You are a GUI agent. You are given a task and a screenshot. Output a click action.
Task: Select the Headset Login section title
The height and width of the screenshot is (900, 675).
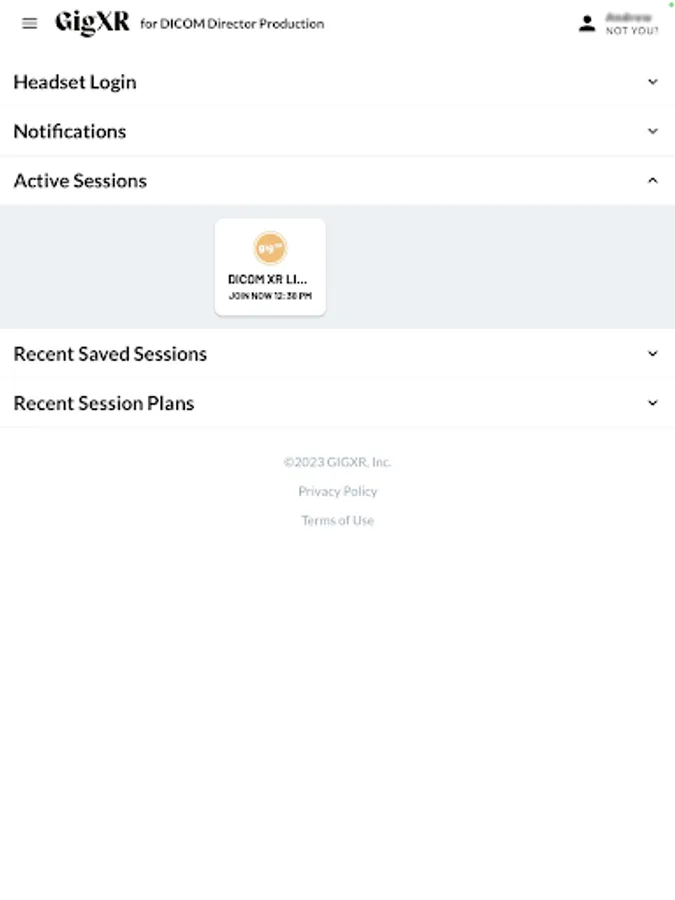click(x=75, y=82)
